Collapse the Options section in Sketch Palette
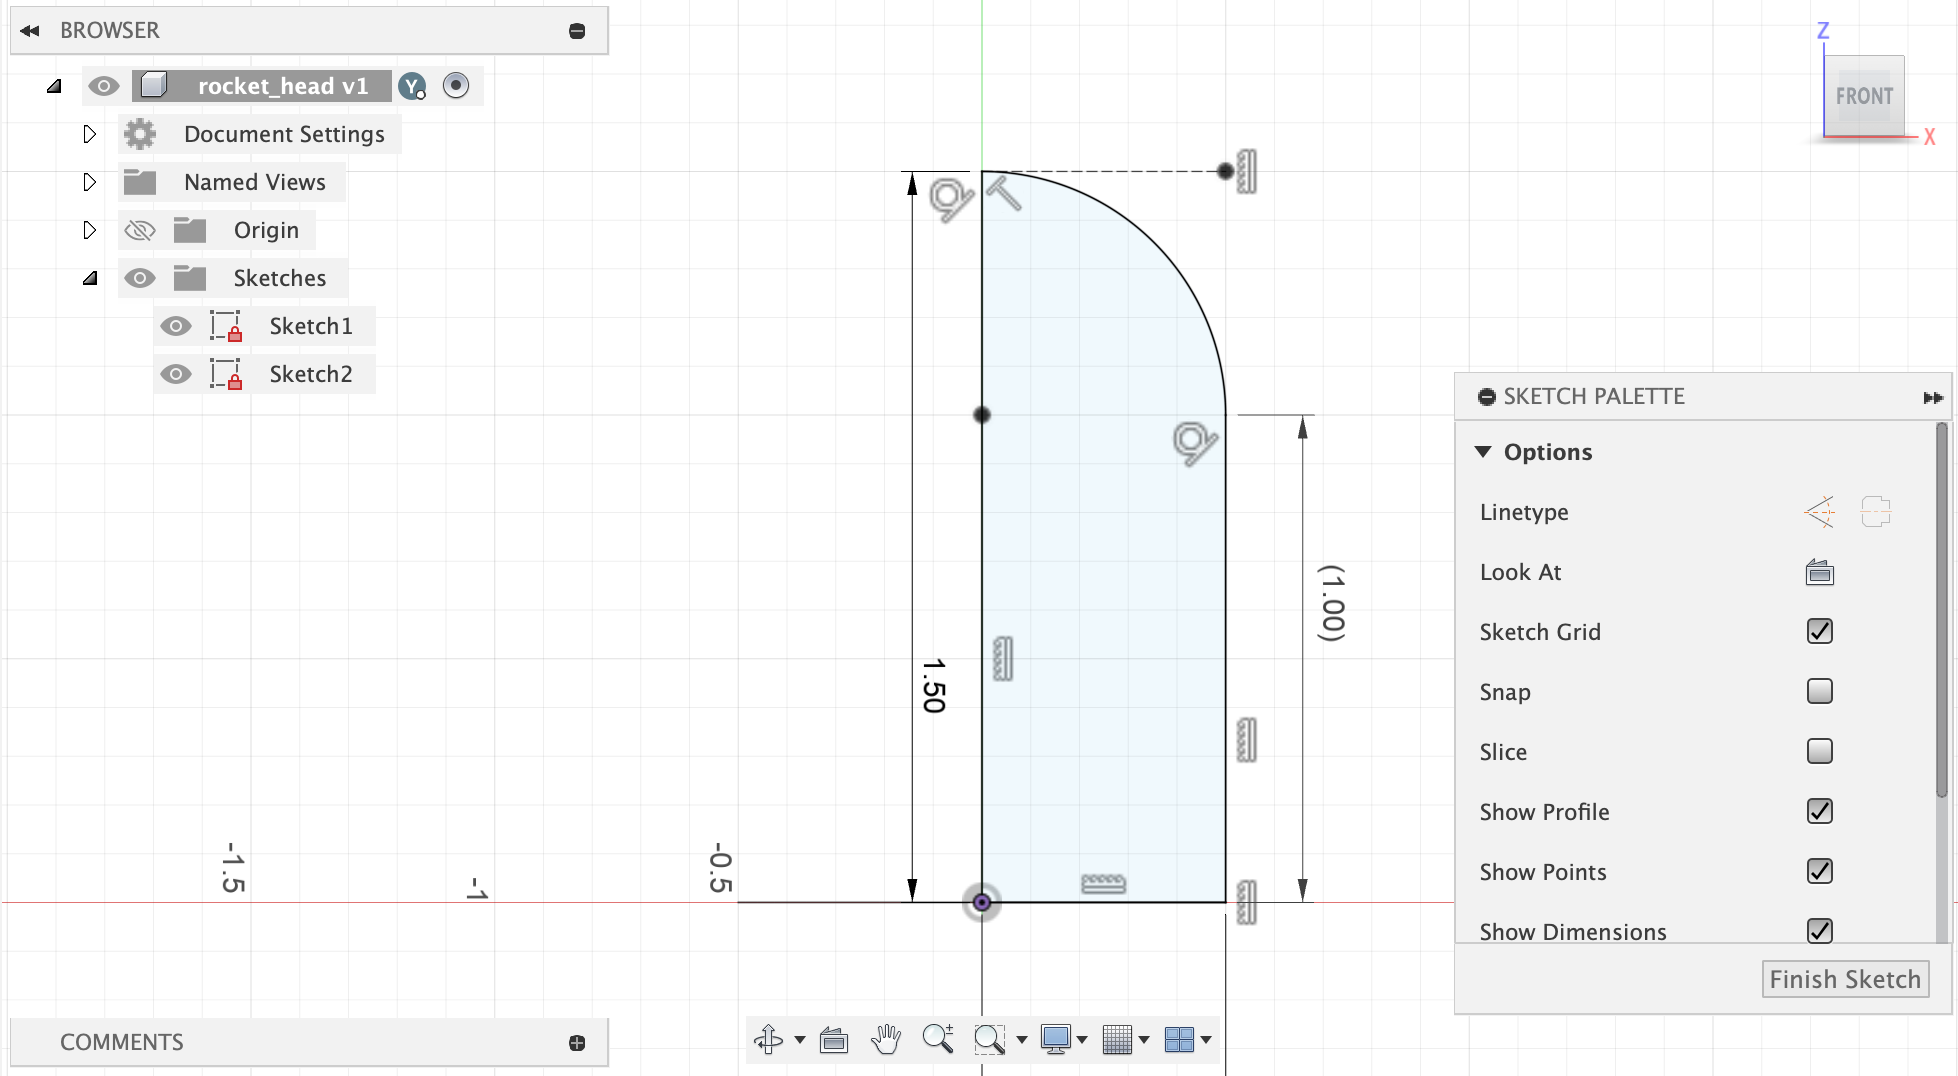The width and height of the screenshot is (1958, 1076). point(1484,451)
